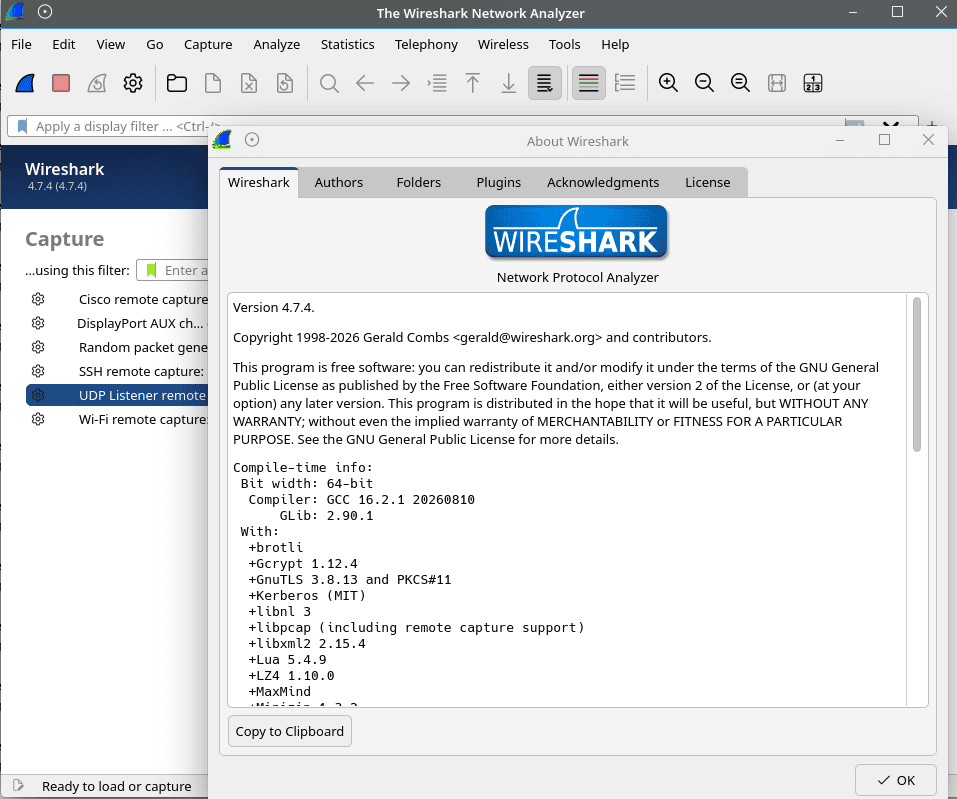Click Copy to Clipboard button

(289, 731)
